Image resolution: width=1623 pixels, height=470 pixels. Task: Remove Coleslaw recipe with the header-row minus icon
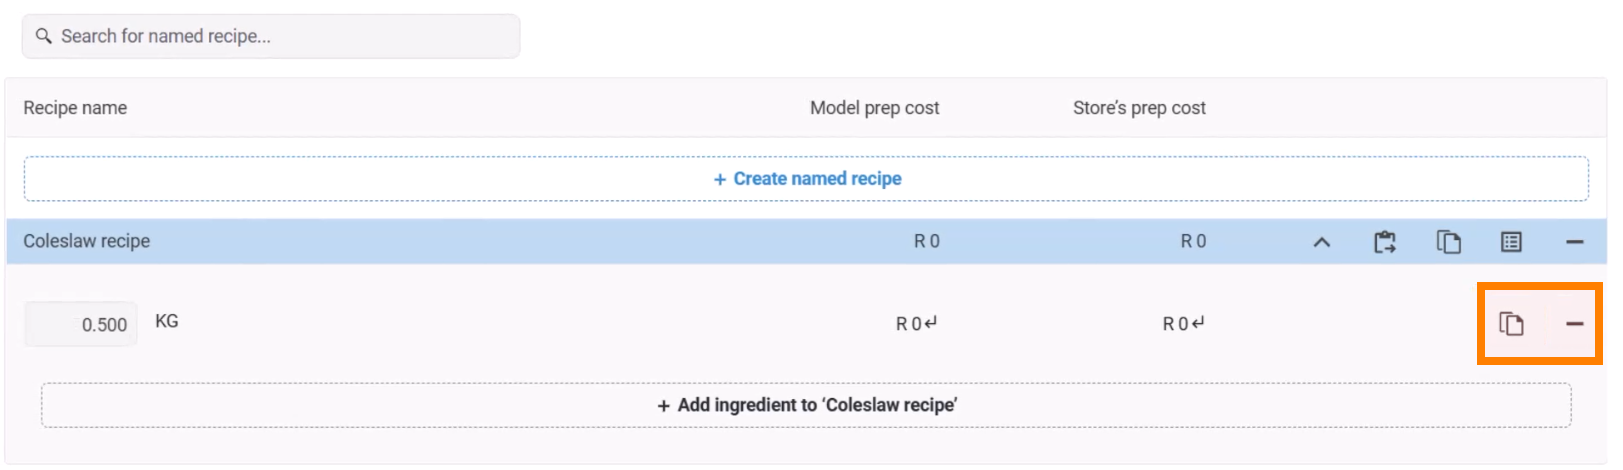(1574, 242)
